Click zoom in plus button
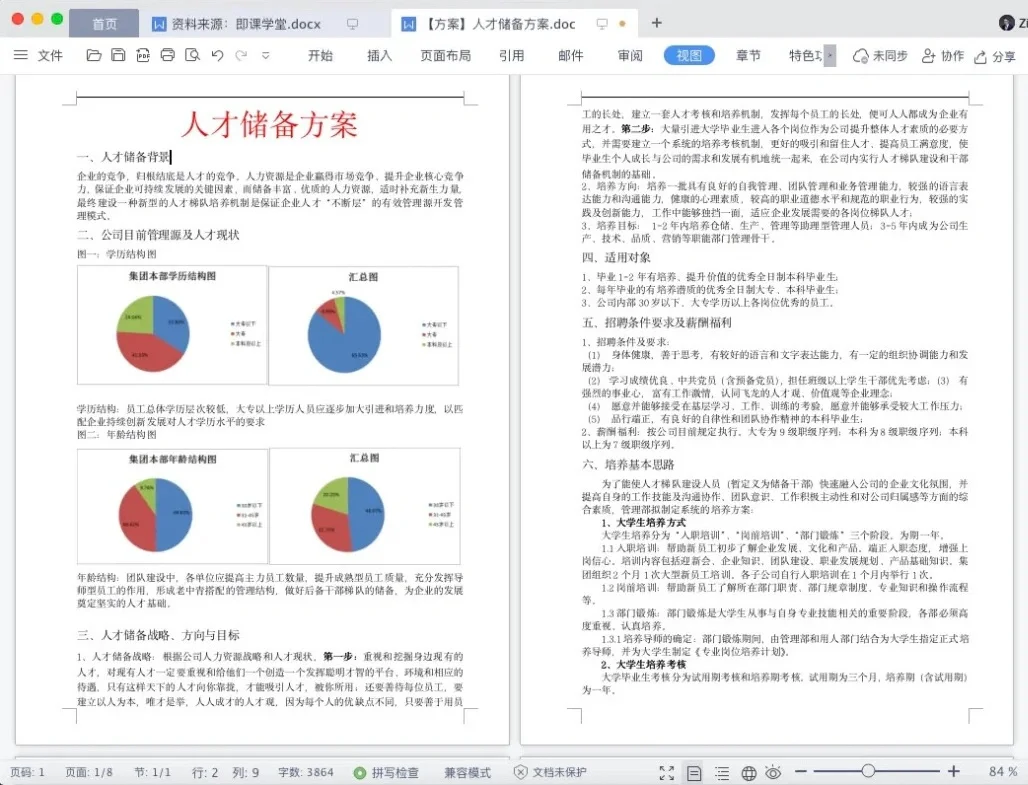The height and width of the screenshot is (785, 1028). pyautogui.click(x=954, y=771)
